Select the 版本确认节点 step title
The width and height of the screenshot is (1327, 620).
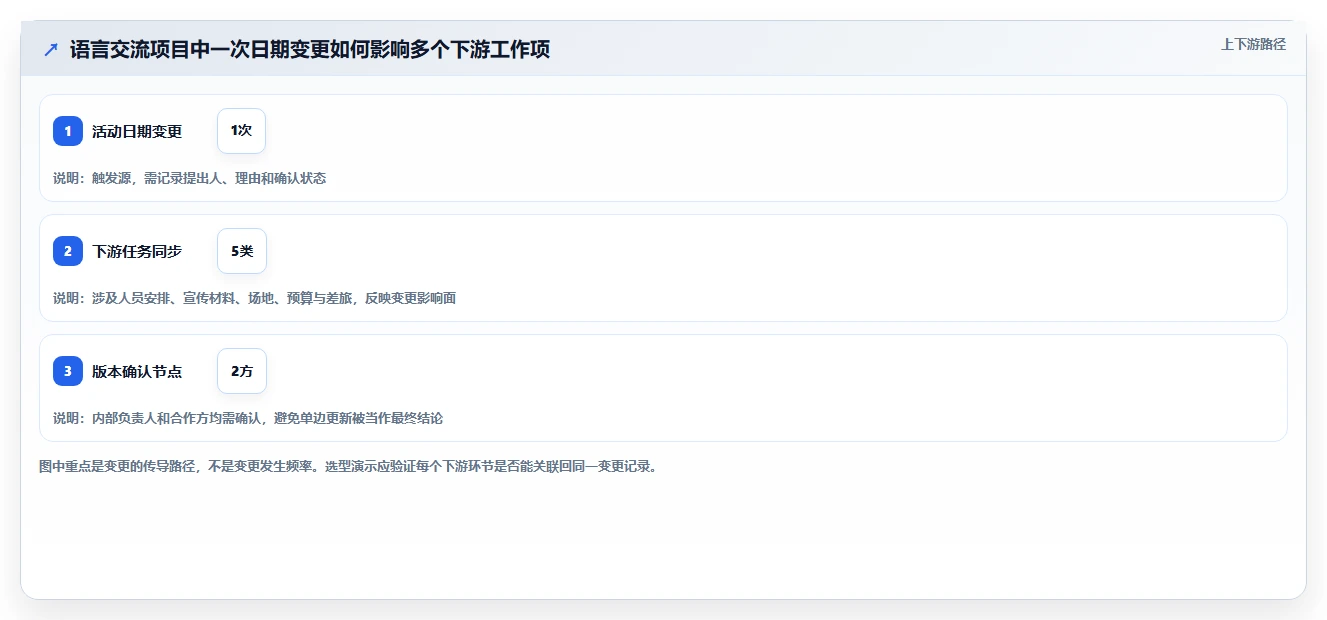137,371
